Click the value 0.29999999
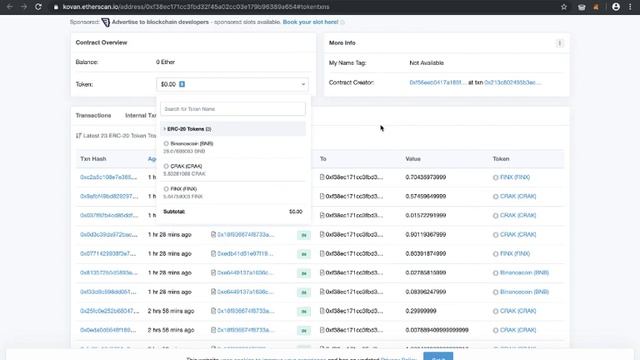 click(x=421, y=311)
